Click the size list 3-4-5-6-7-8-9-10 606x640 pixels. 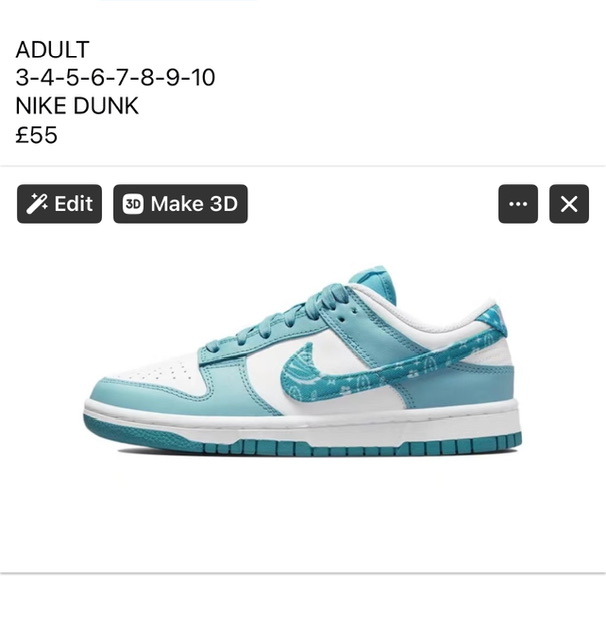115,77
